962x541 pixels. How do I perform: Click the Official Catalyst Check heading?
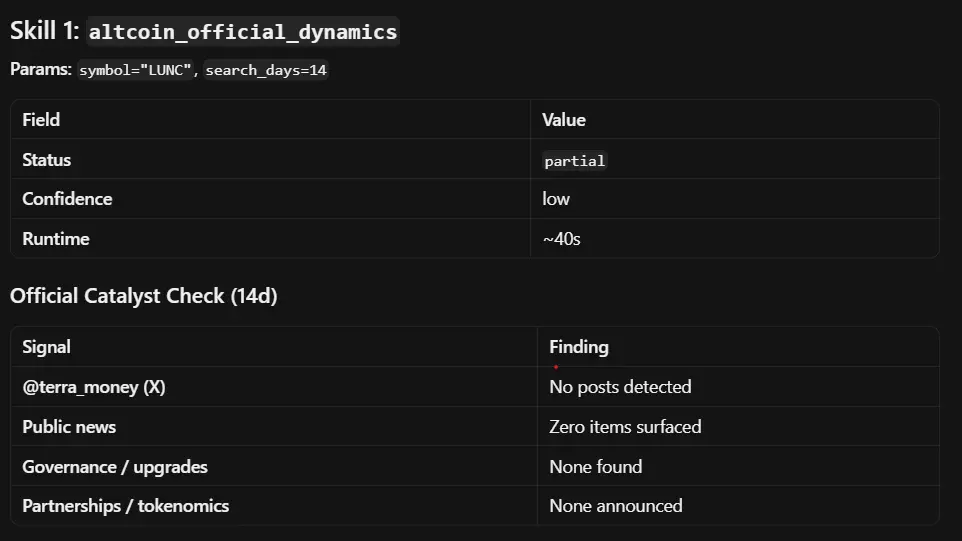point(144,296)
